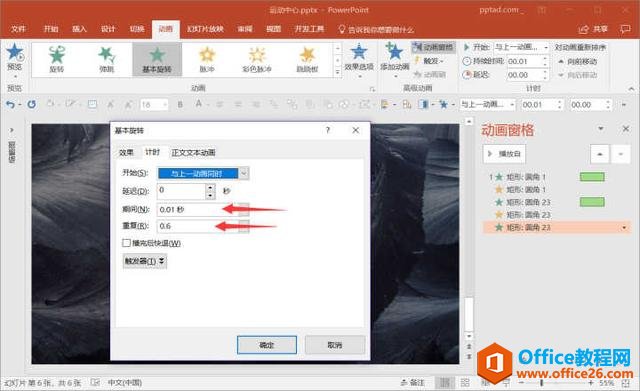
Task: Open the 触发 trigger menu in ribbon
Action: coord(429,61)
